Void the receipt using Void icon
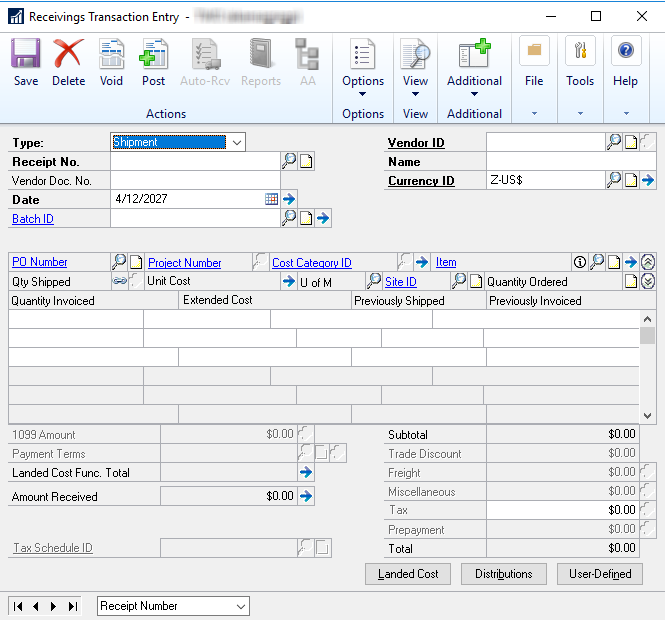The width and height of the screenshot is (665, 620). pos(111,62)
